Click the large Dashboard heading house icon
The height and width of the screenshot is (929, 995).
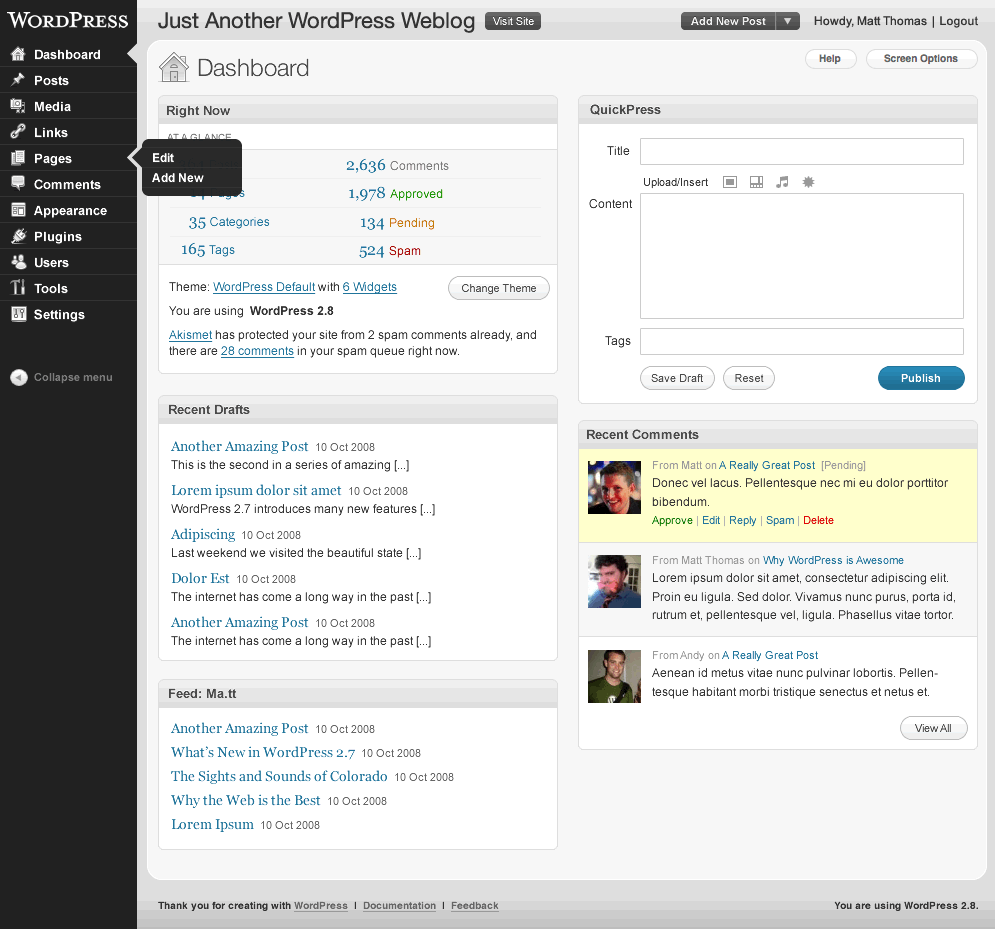pos(174,67)
